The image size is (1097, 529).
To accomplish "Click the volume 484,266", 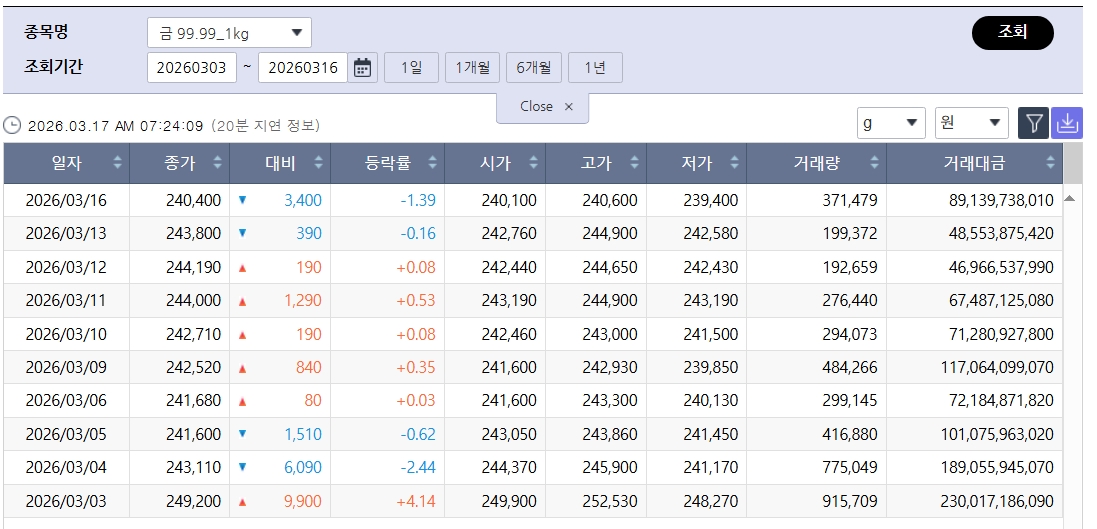I will coord(849,367).
